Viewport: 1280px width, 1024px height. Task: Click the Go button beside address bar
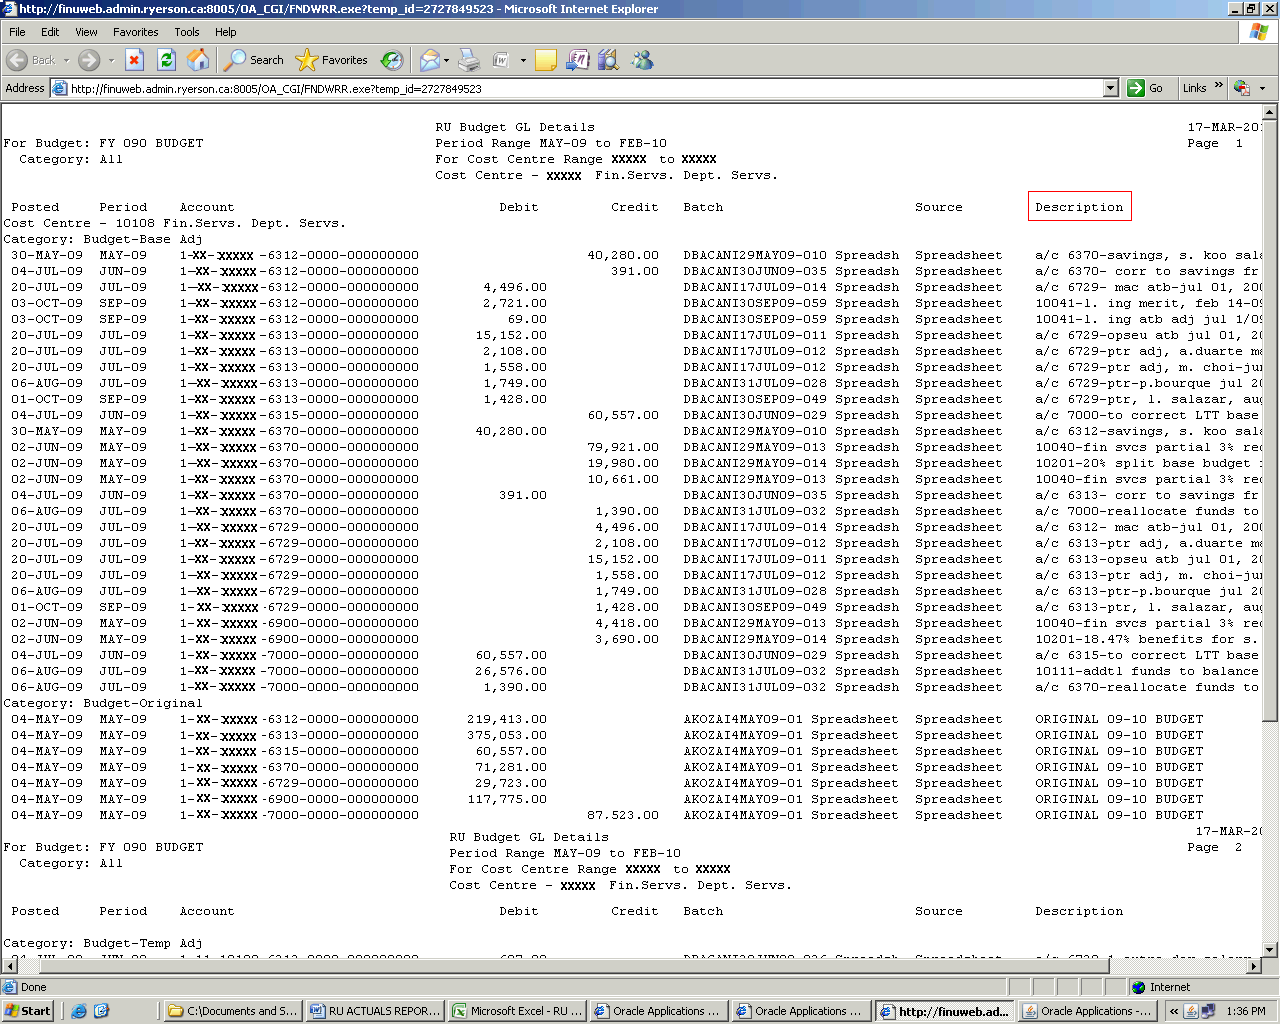click(x=1146, y=88)
